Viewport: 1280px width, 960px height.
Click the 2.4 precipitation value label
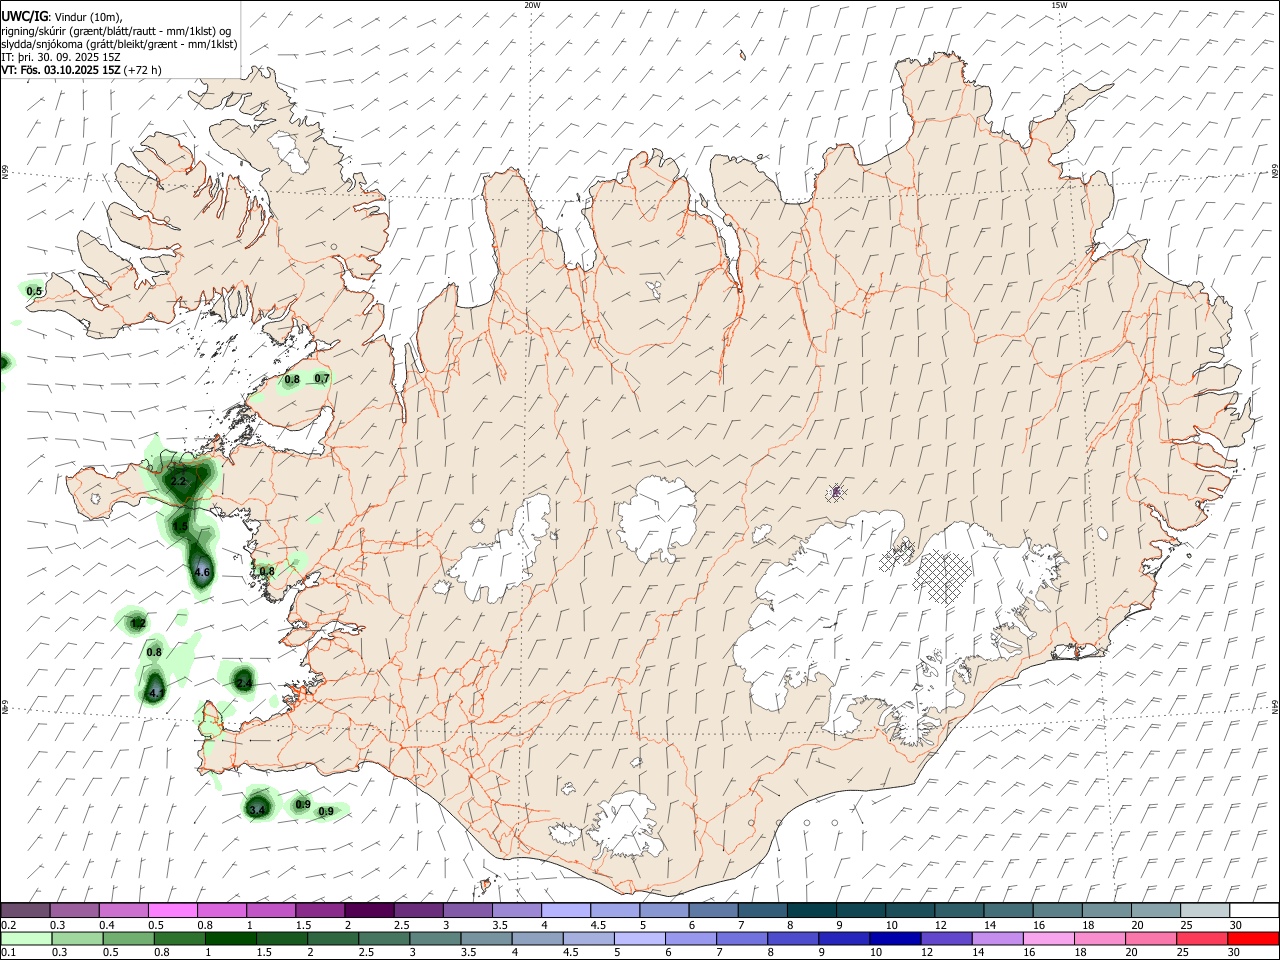(x=244, y=682)
